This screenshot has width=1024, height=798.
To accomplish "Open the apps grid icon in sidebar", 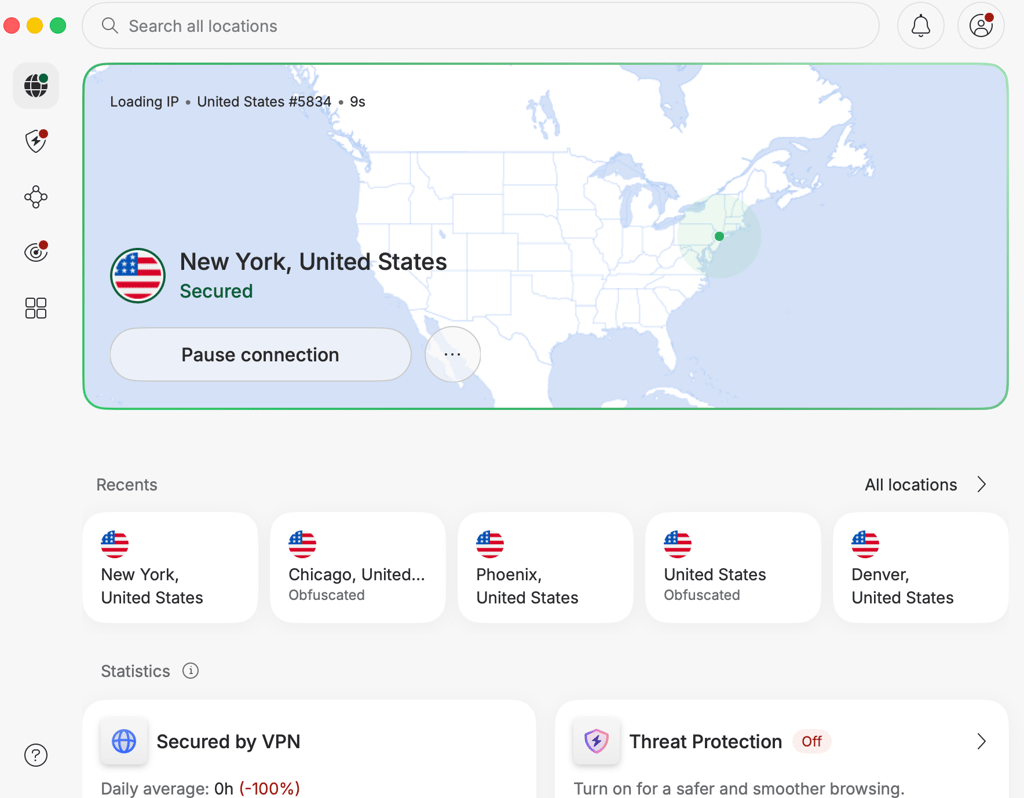I will (x=36, y=308).
